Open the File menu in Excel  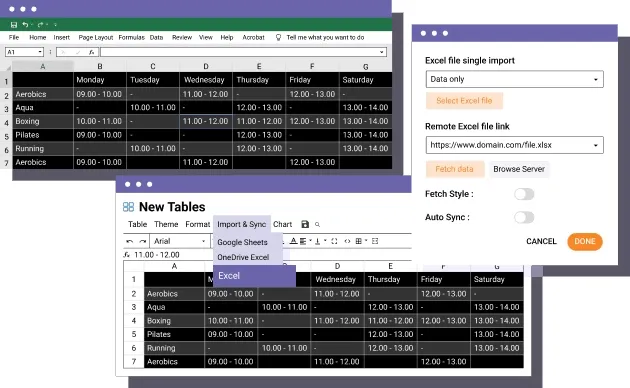(x=14, y=37)
